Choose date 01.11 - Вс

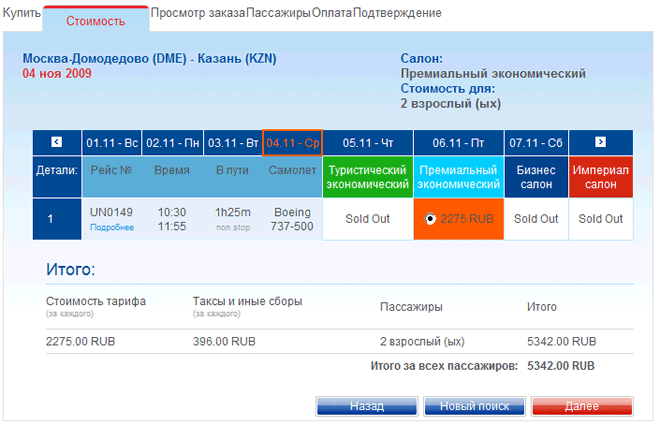[x=112, y=143]
